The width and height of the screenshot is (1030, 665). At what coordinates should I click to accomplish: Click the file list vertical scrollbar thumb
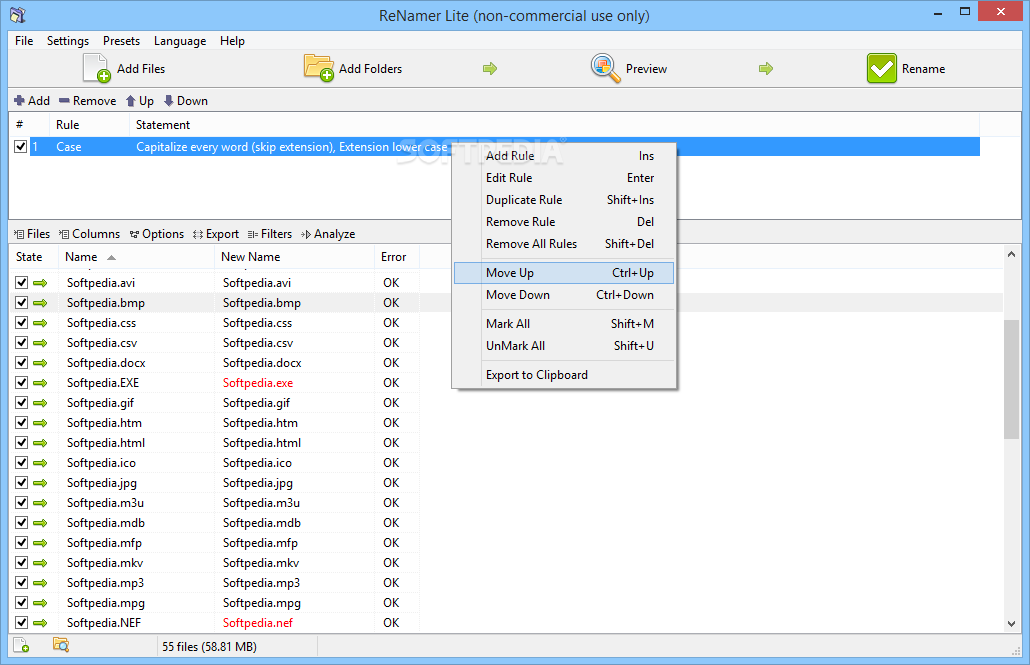(1011, 379)
